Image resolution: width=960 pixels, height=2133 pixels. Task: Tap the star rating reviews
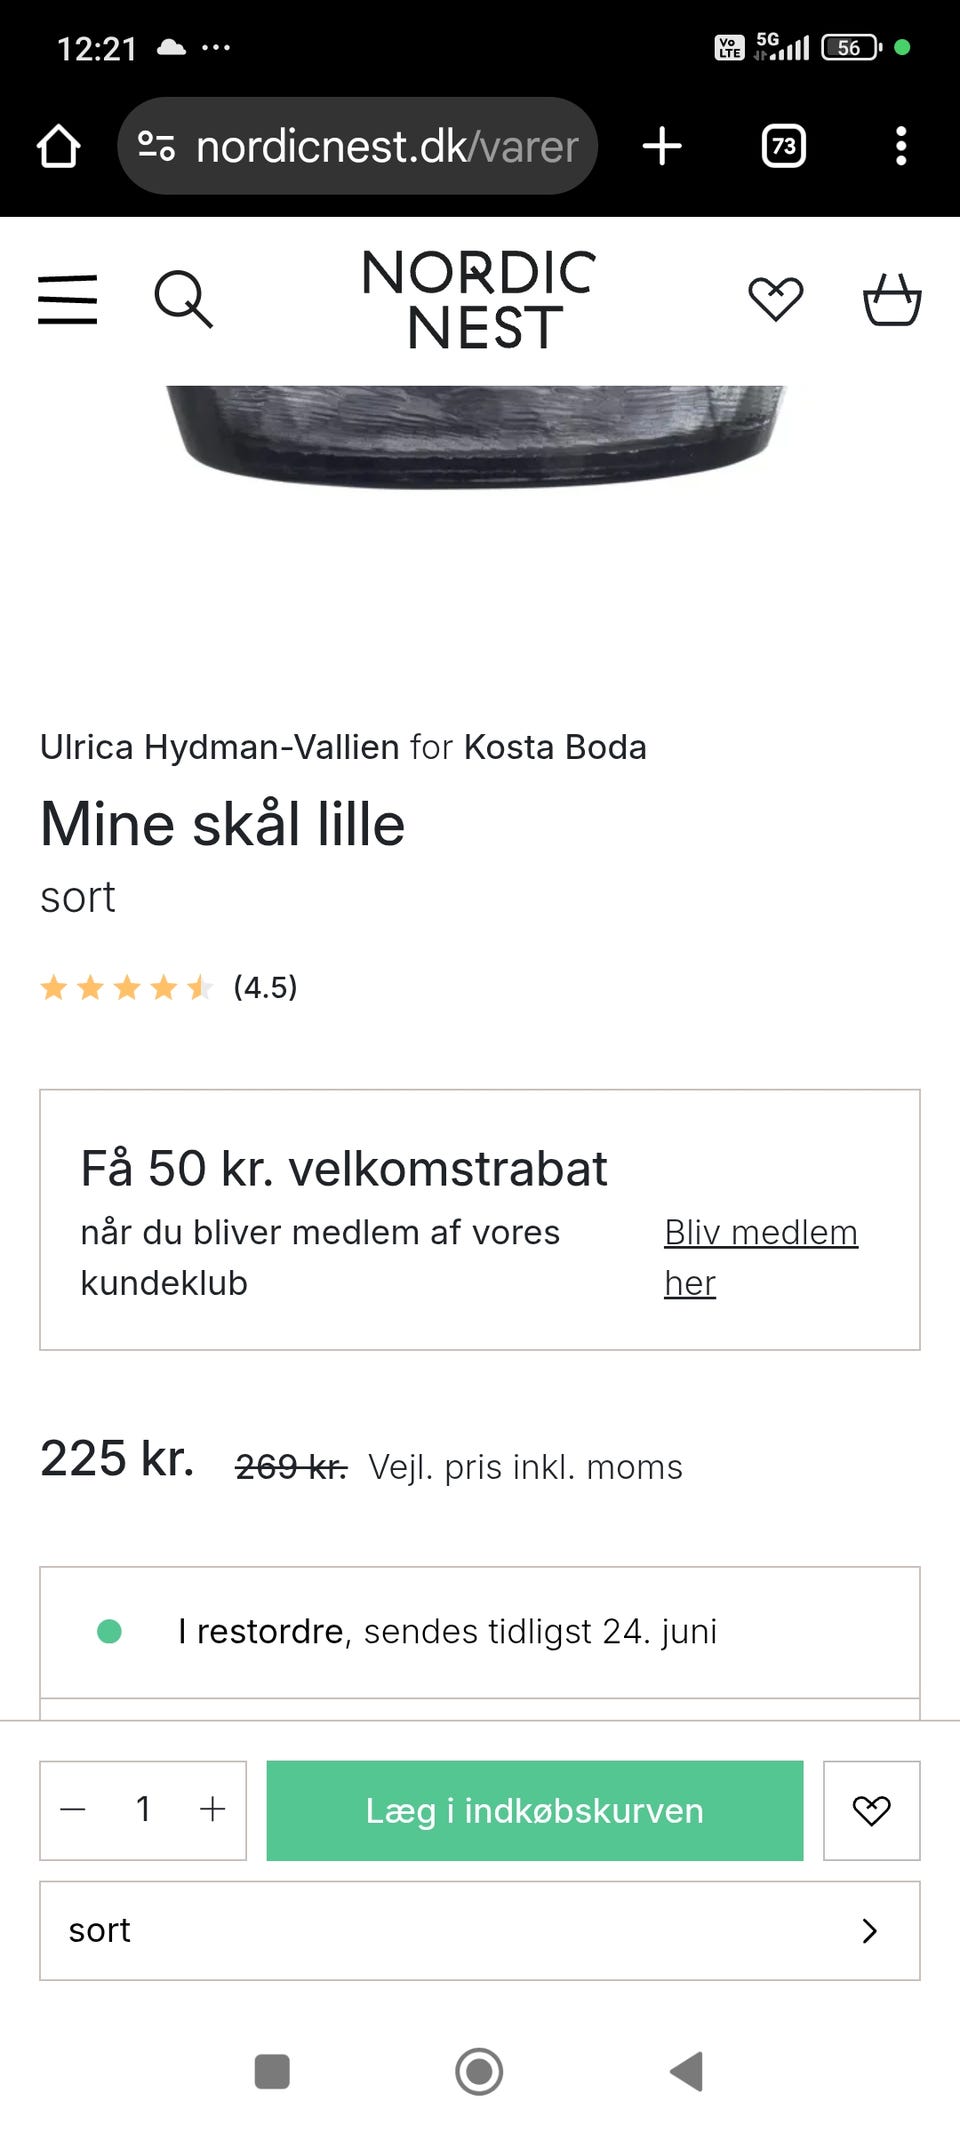168,988
